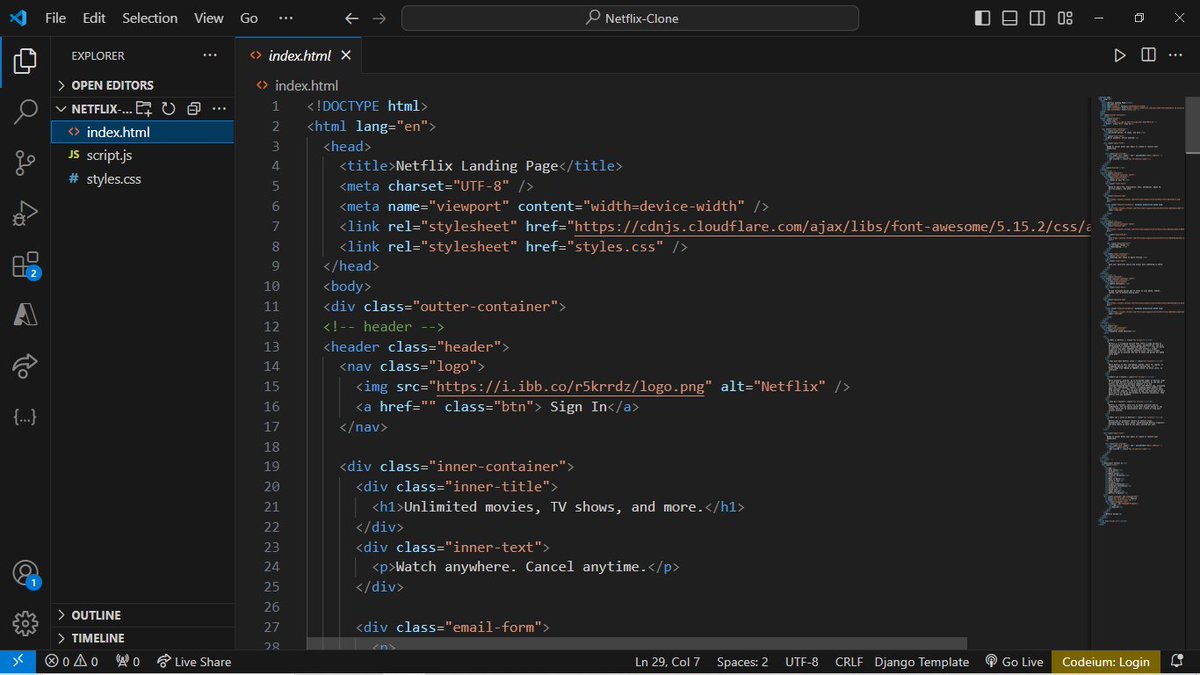Open the Edit menu
The width and height of the screenshot is (1200, 675).
click(94, 18)
